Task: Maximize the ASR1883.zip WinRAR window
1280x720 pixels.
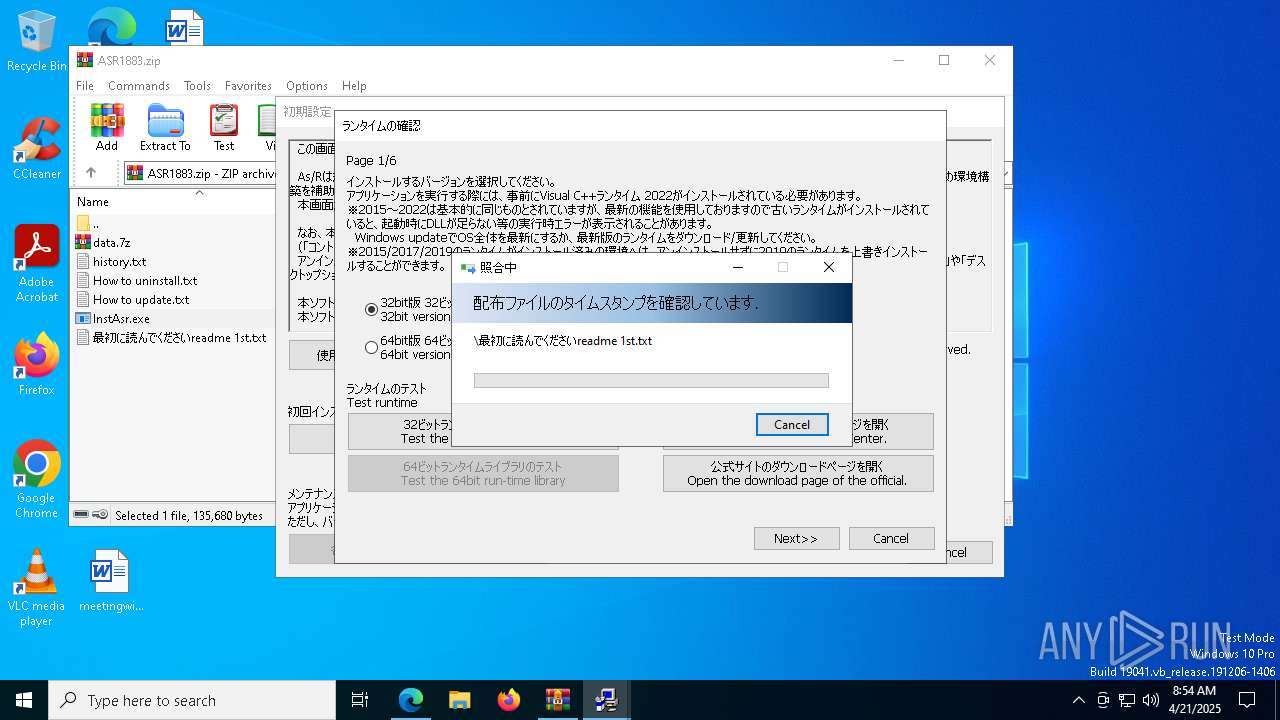Action: pos(943,60)
